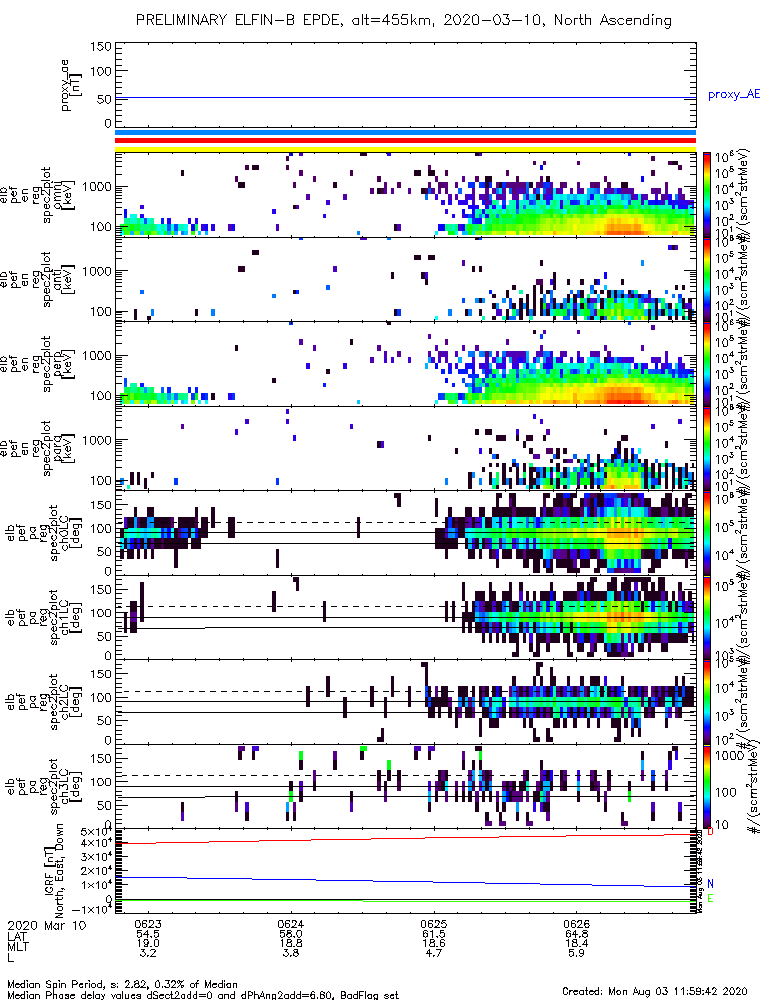Click the 0625 time tick label
Image resolution: width=775 pixels, height=1000 pixels.
(434, 924)
